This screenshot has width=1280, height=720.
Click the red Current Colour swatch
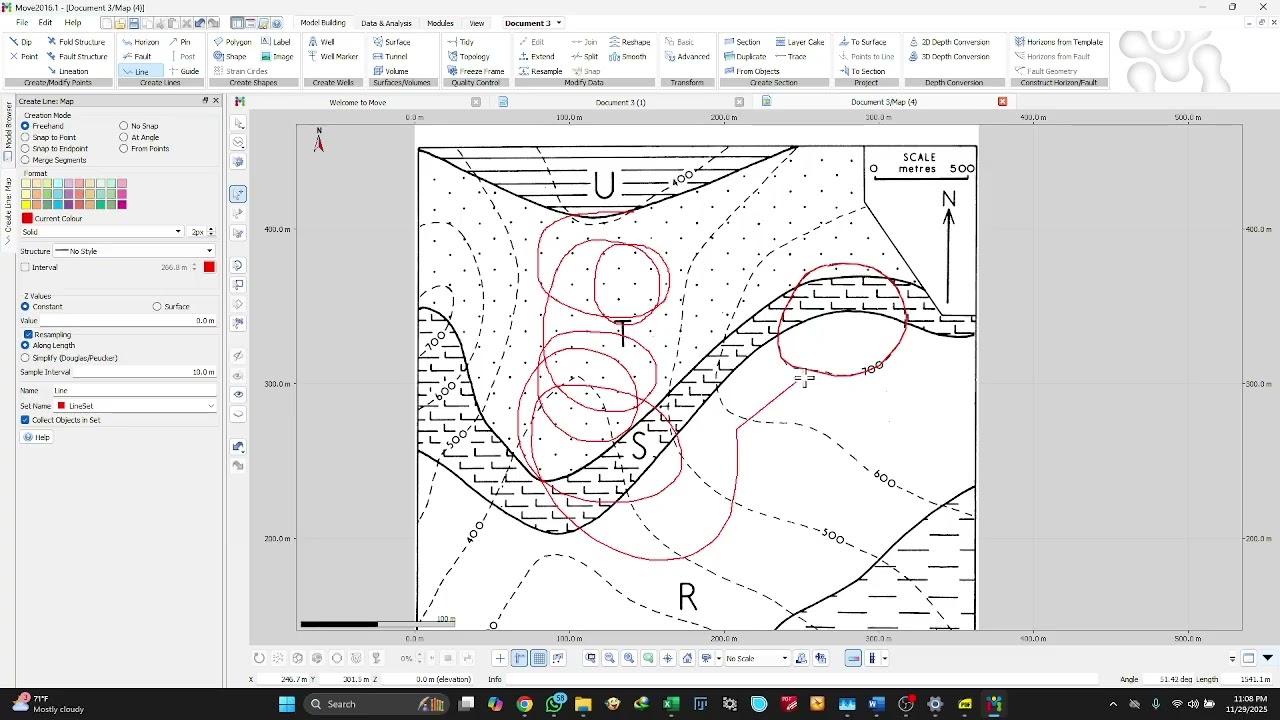(27, 218)
